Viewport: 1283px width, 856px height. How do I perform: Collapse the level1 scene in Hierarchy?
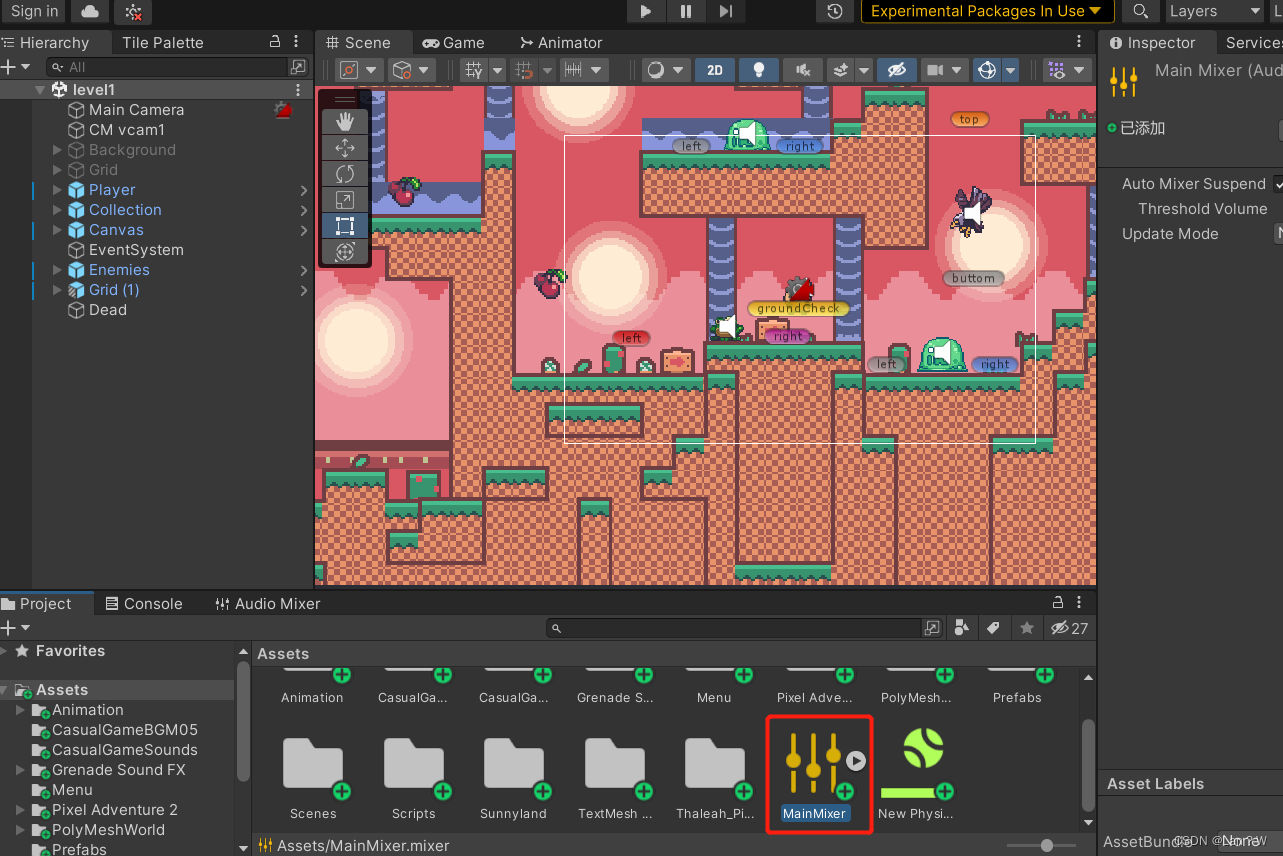(40, 90)
